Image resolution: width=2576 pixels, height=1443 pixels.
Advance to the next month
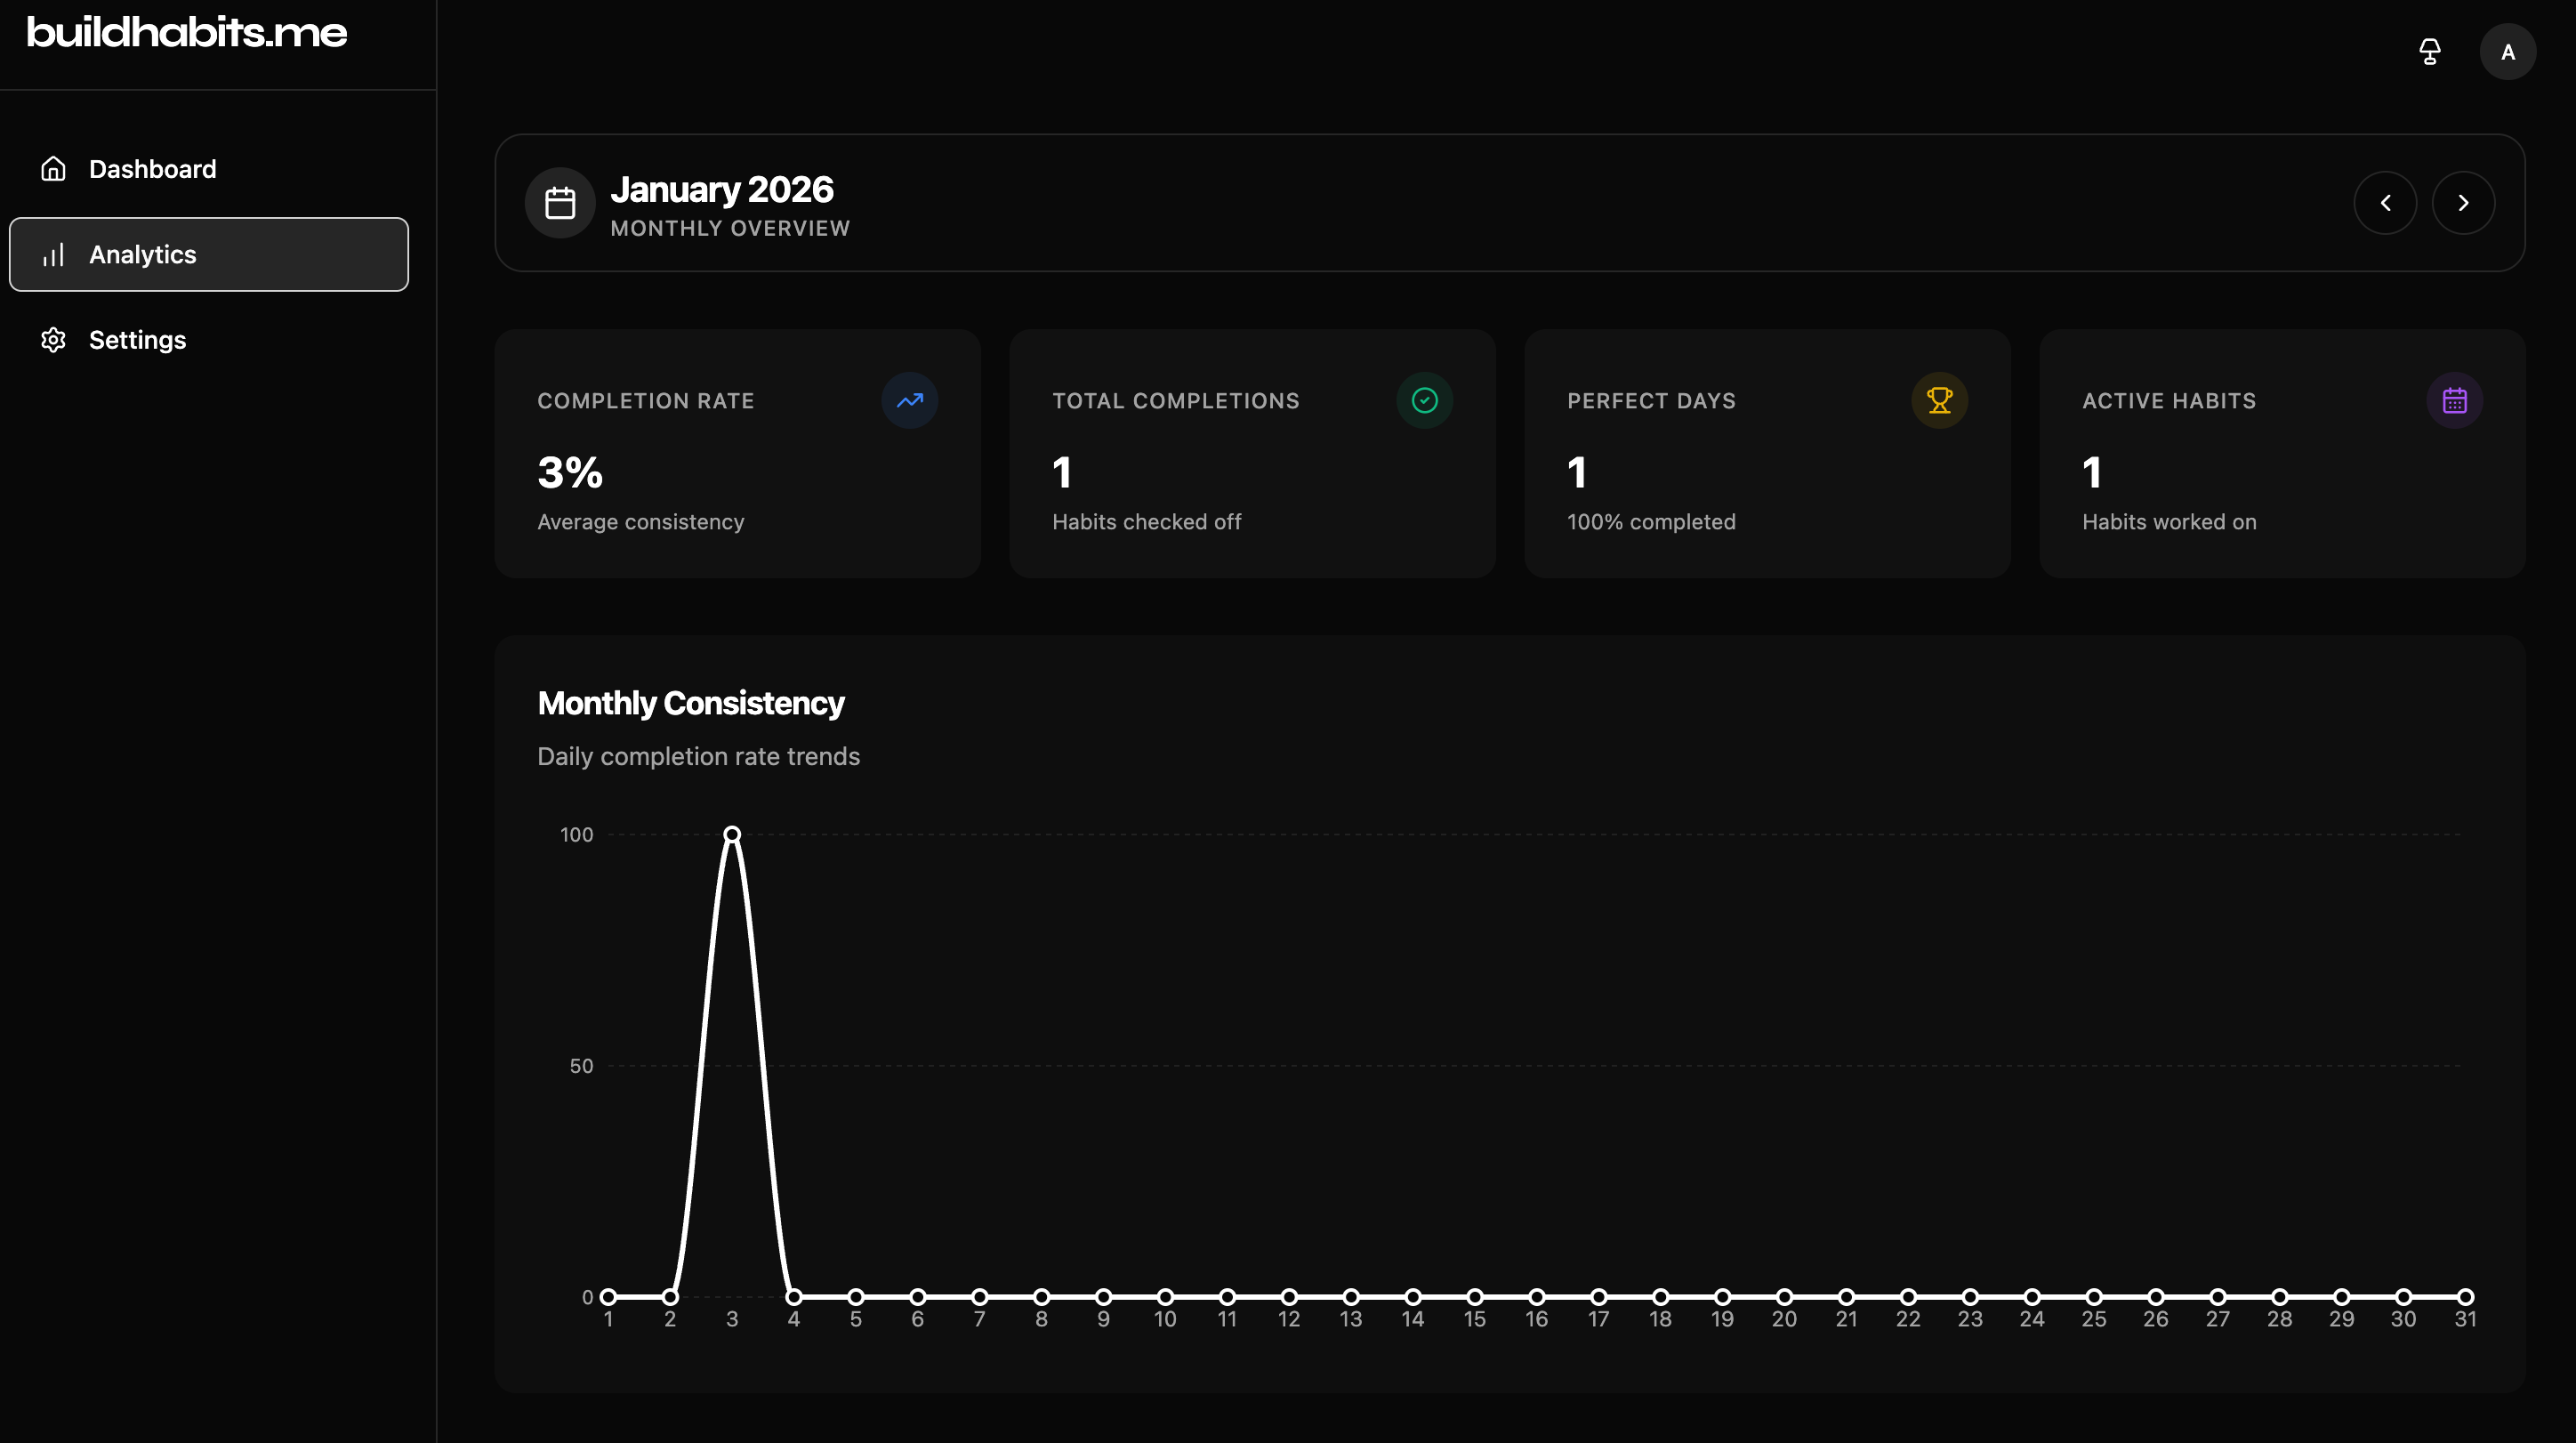(x=2464, y=202)
